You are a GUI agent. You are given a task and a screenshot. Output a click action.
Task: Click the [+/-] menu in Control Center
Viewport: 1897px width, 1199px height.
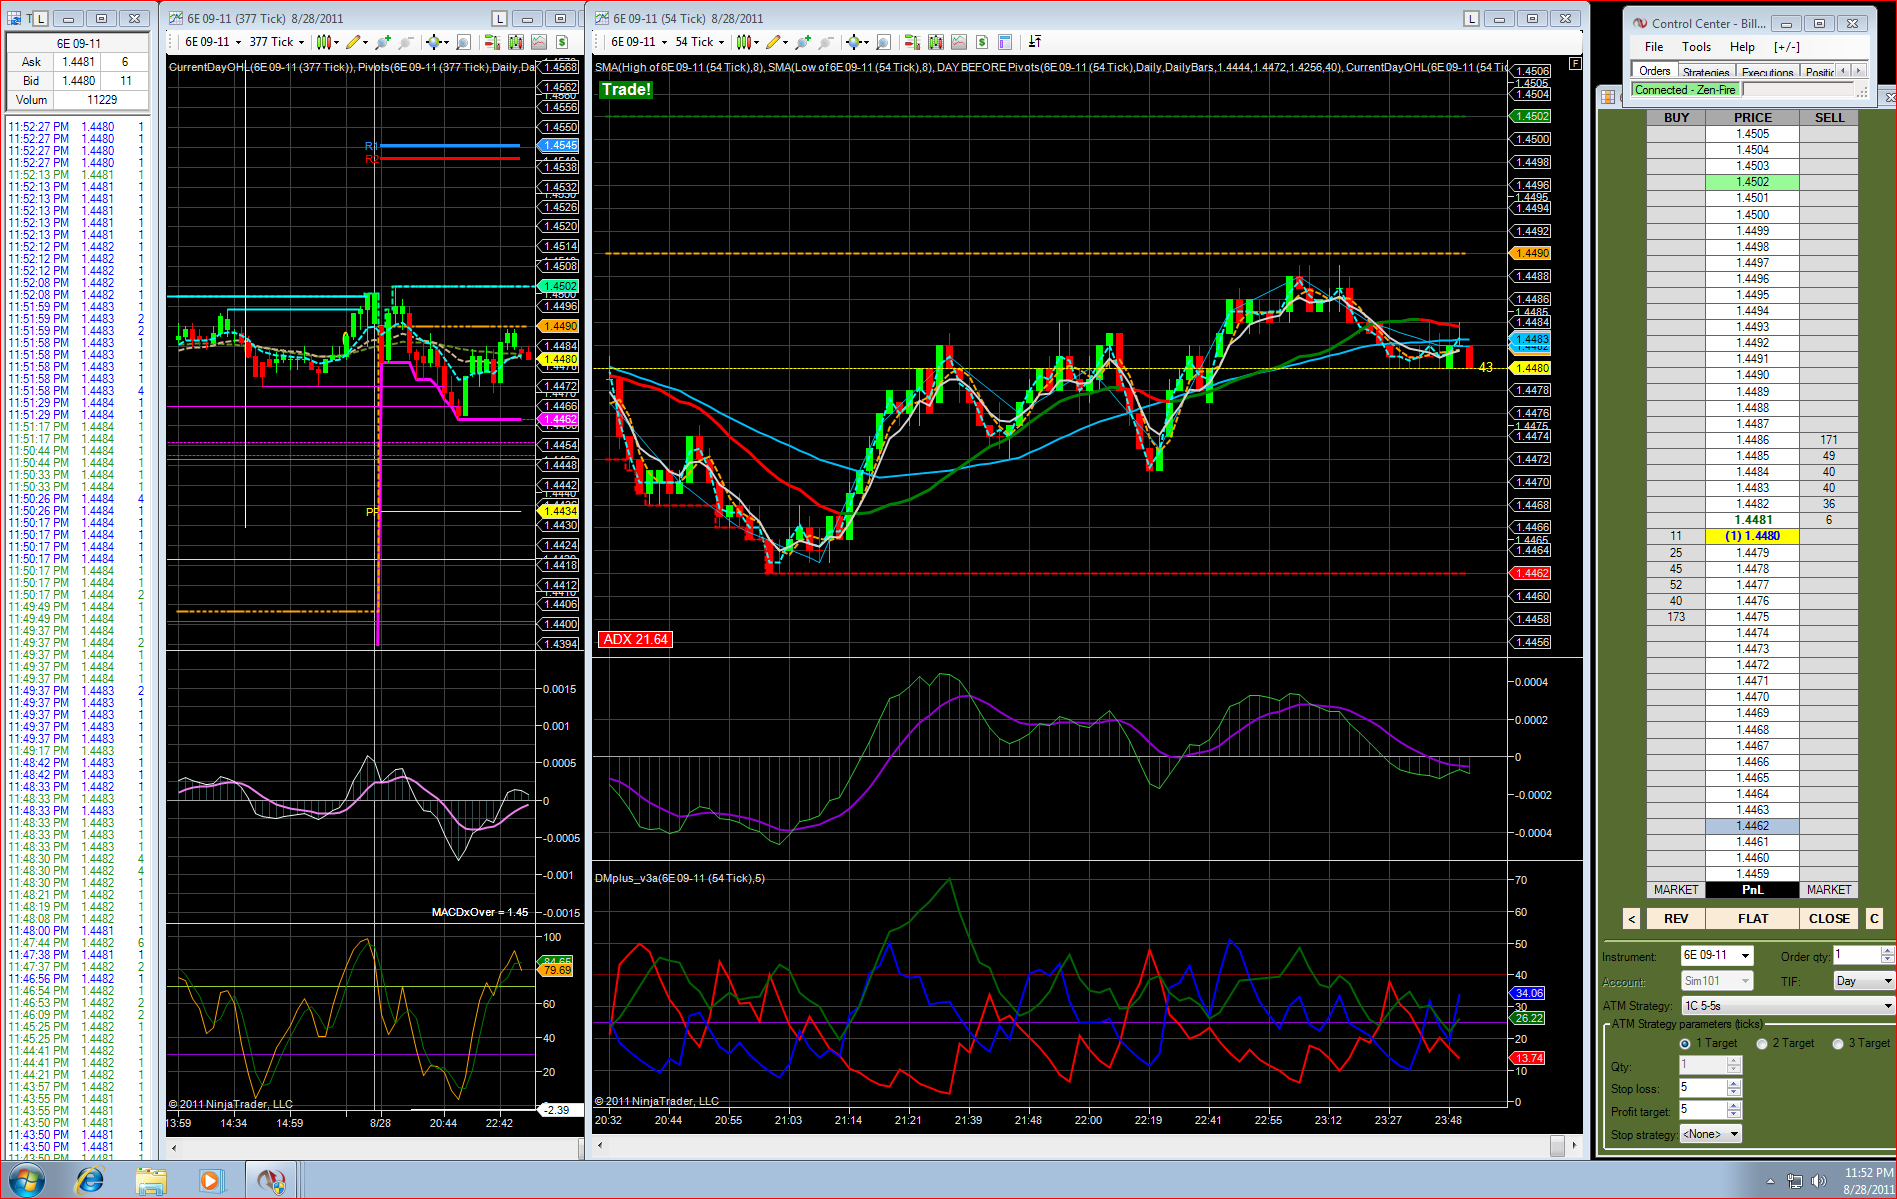click(x=1786, y=47)
